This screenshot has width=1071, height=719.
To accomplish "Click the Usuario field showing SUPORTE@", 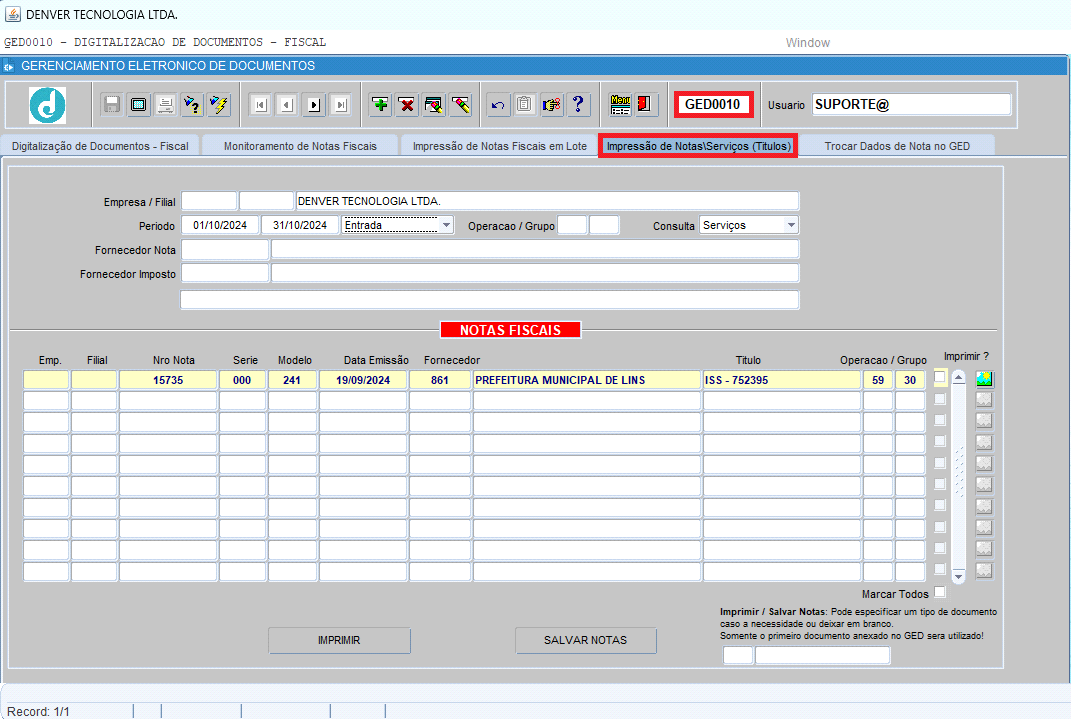I will point(911,104).
